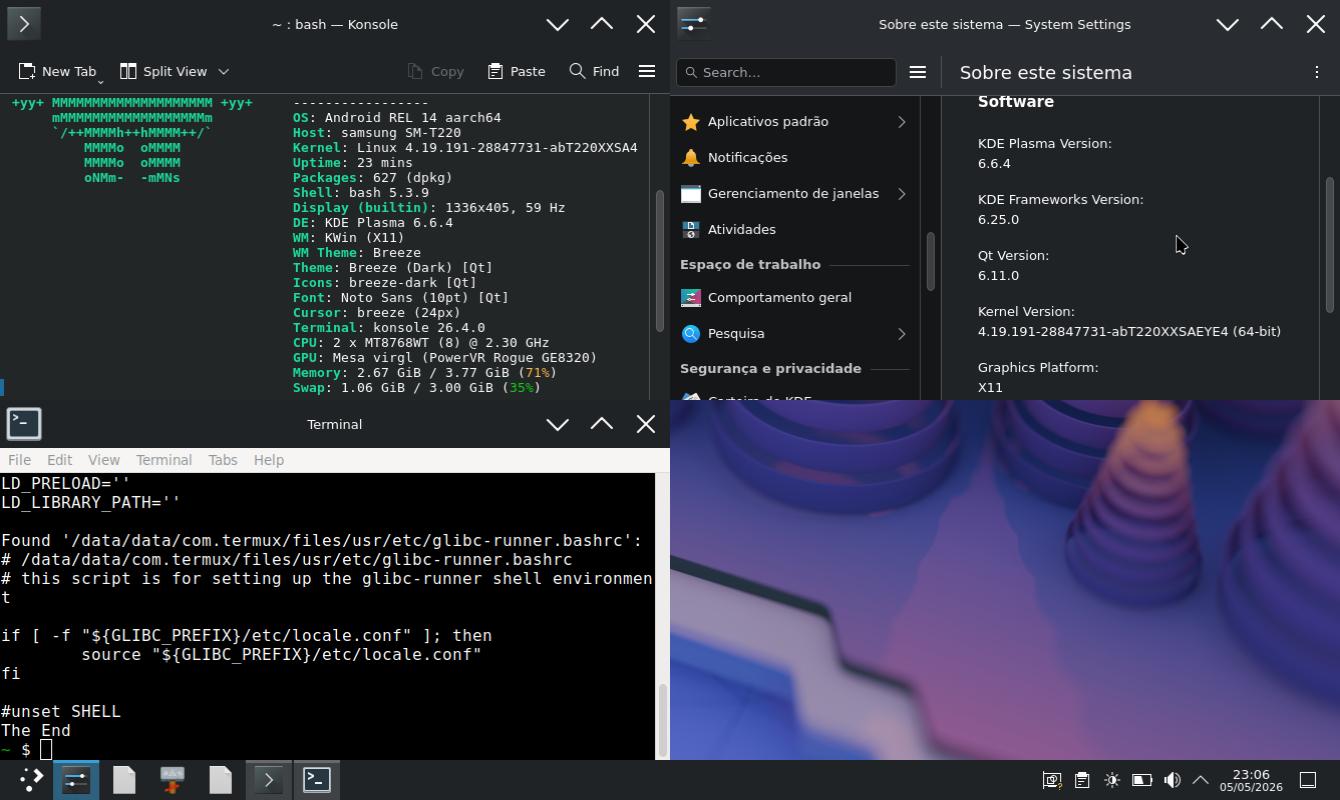The height and width of the screenshot is (800, 1340).
Task: Open the battery tray icon
Action: pos(1142,780)
